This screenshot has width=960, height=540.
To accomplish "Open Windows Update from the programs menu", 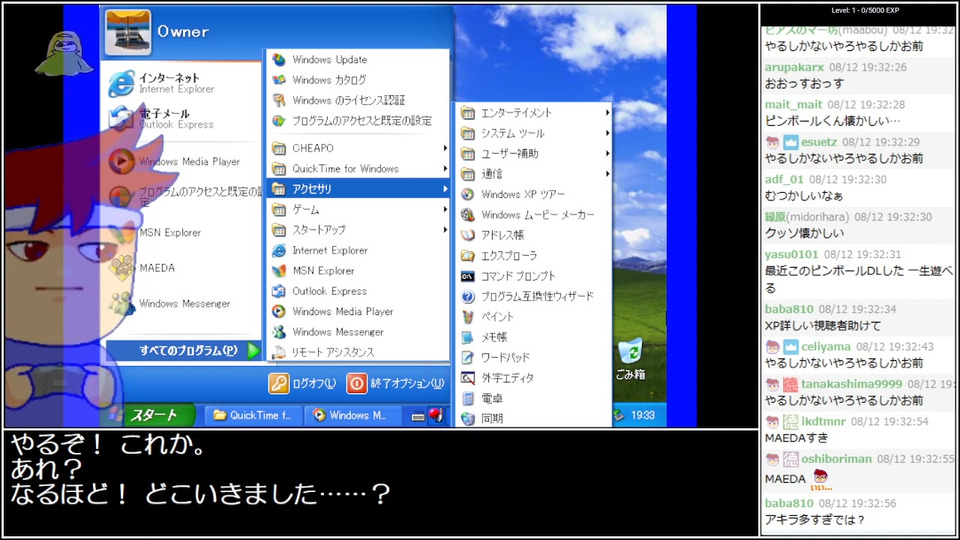I will [x=358, y=59].
